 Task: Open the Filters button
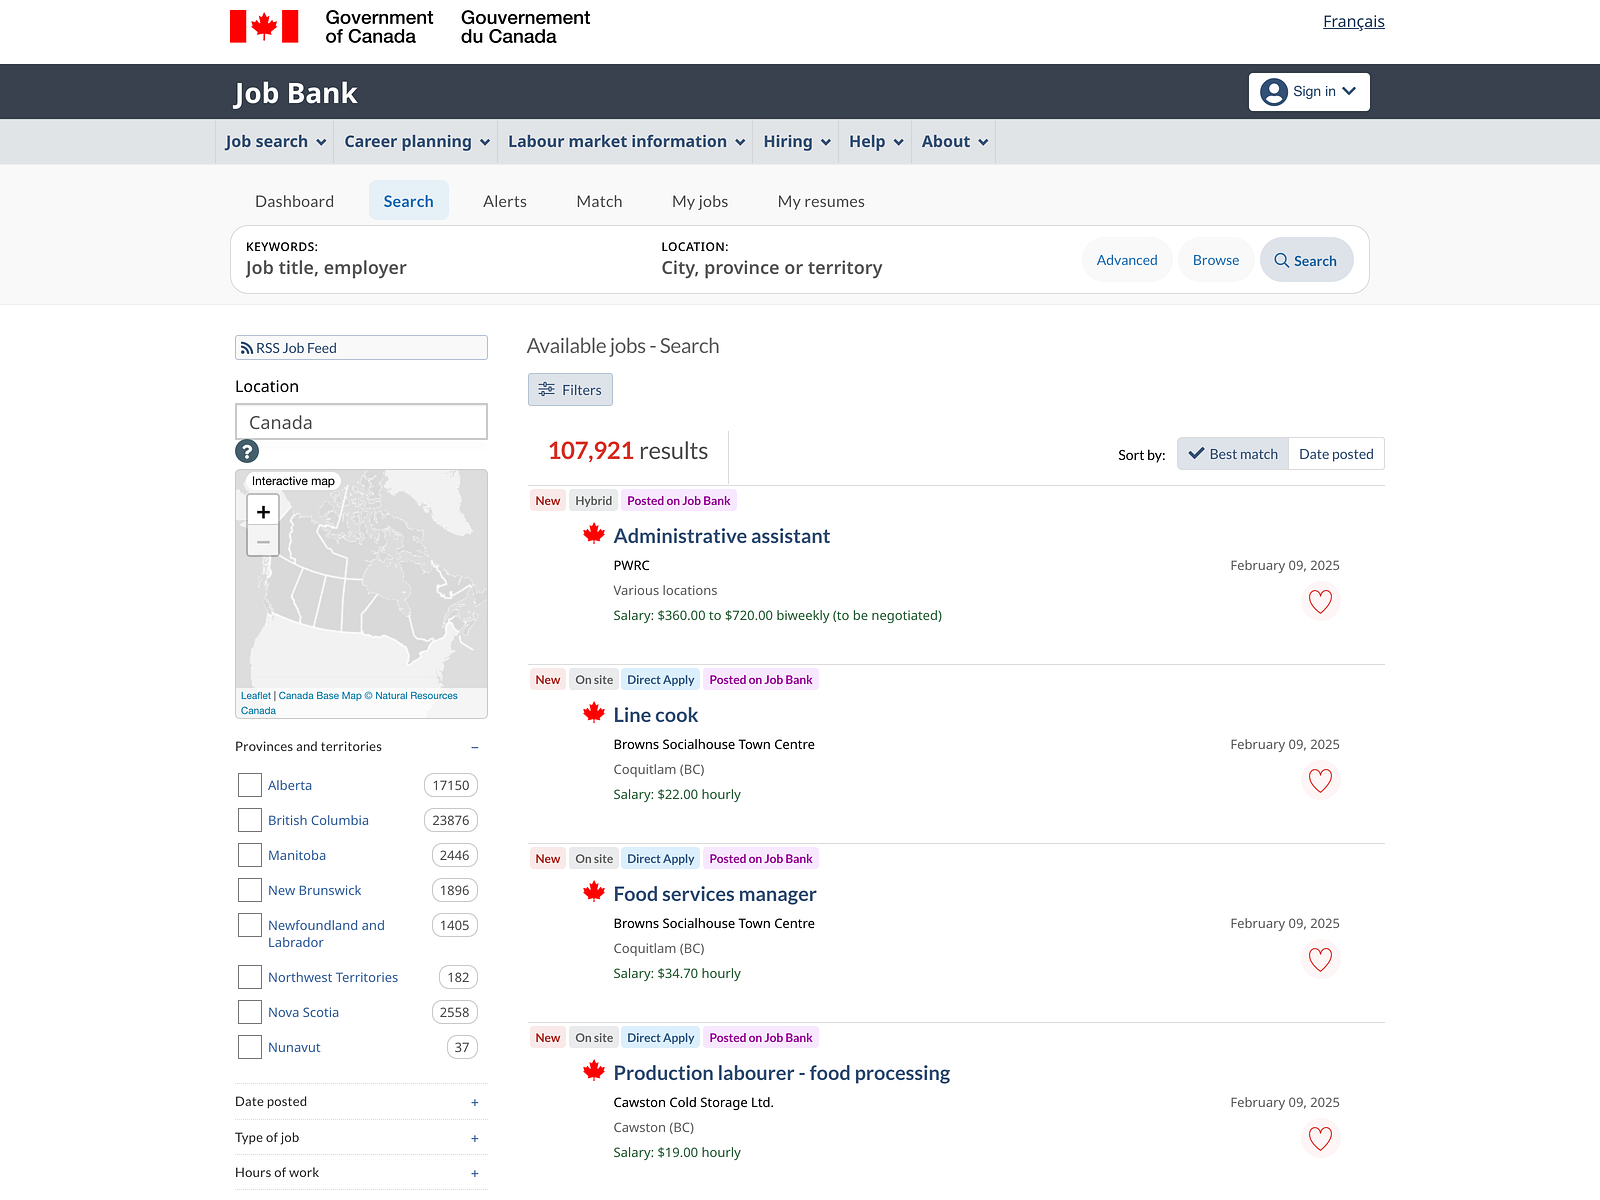570,390
